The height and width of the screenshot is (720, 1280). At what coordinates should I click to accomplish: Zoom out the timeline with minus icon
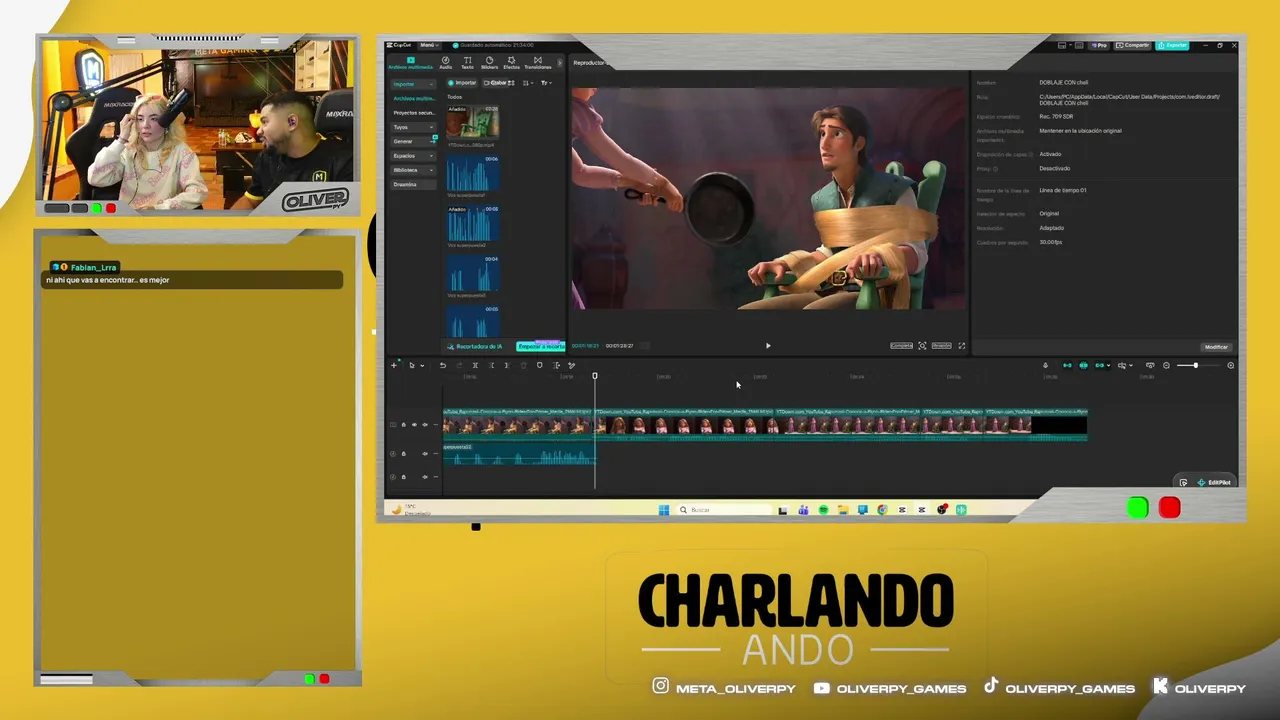click(x=1167, y=365)
